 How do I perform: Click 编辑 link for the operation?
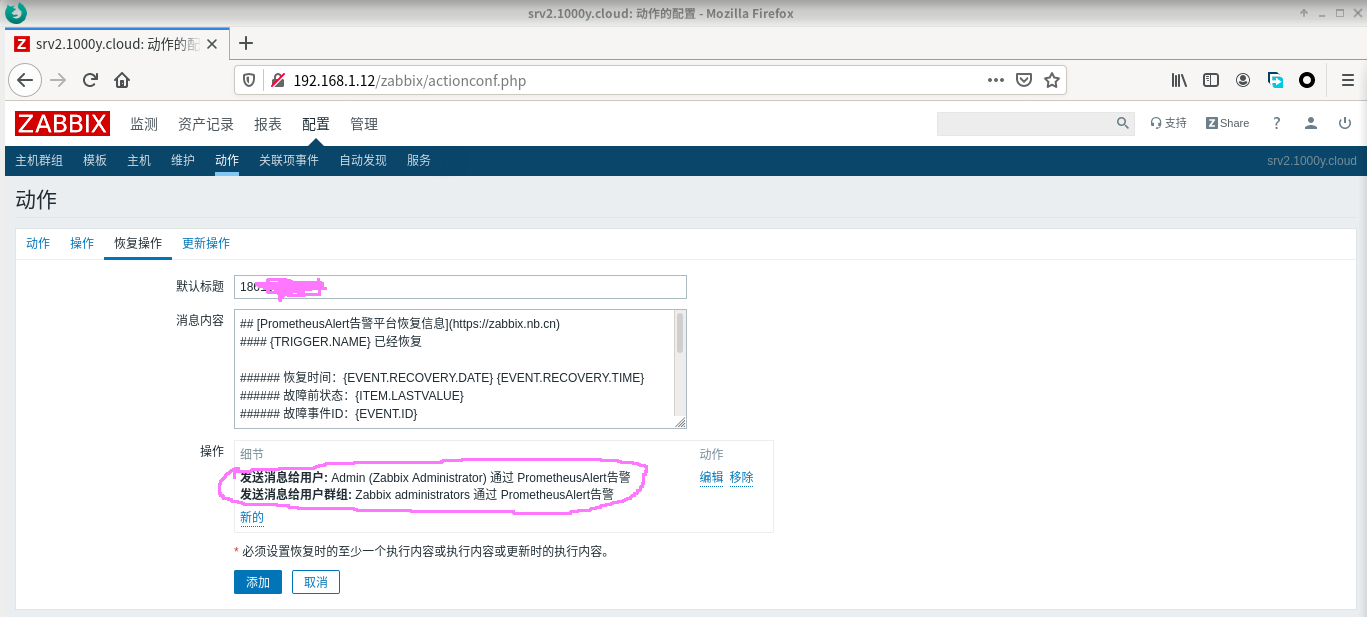[711, 478]
